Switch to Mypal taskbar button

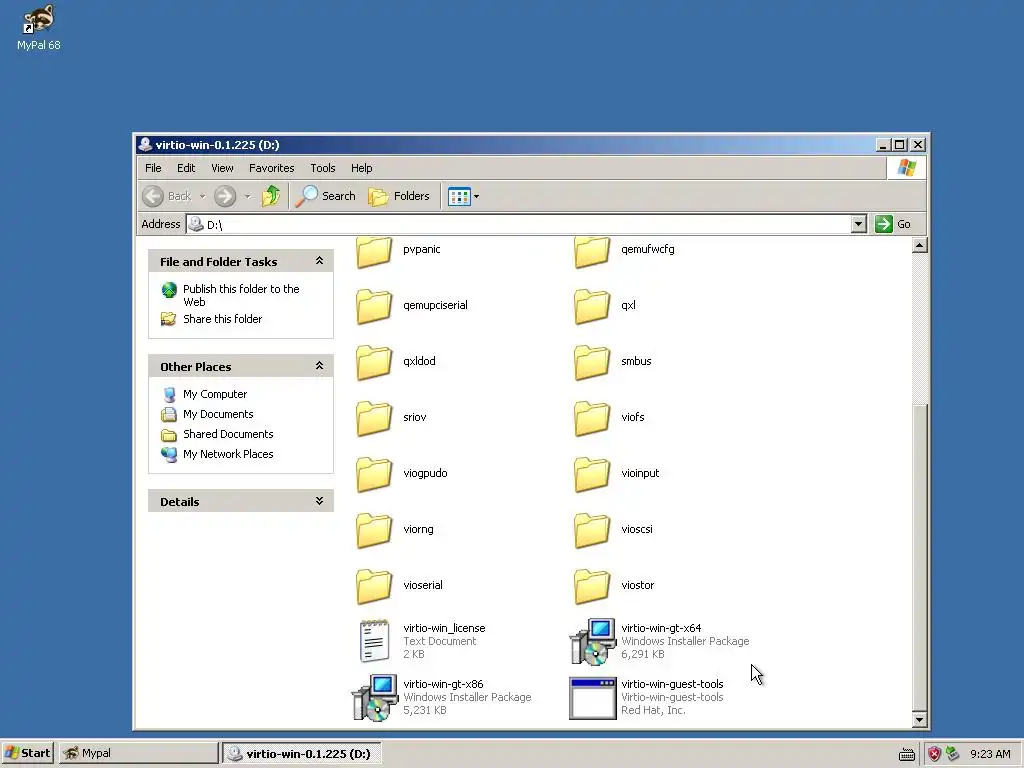click(x=138, y=753)
